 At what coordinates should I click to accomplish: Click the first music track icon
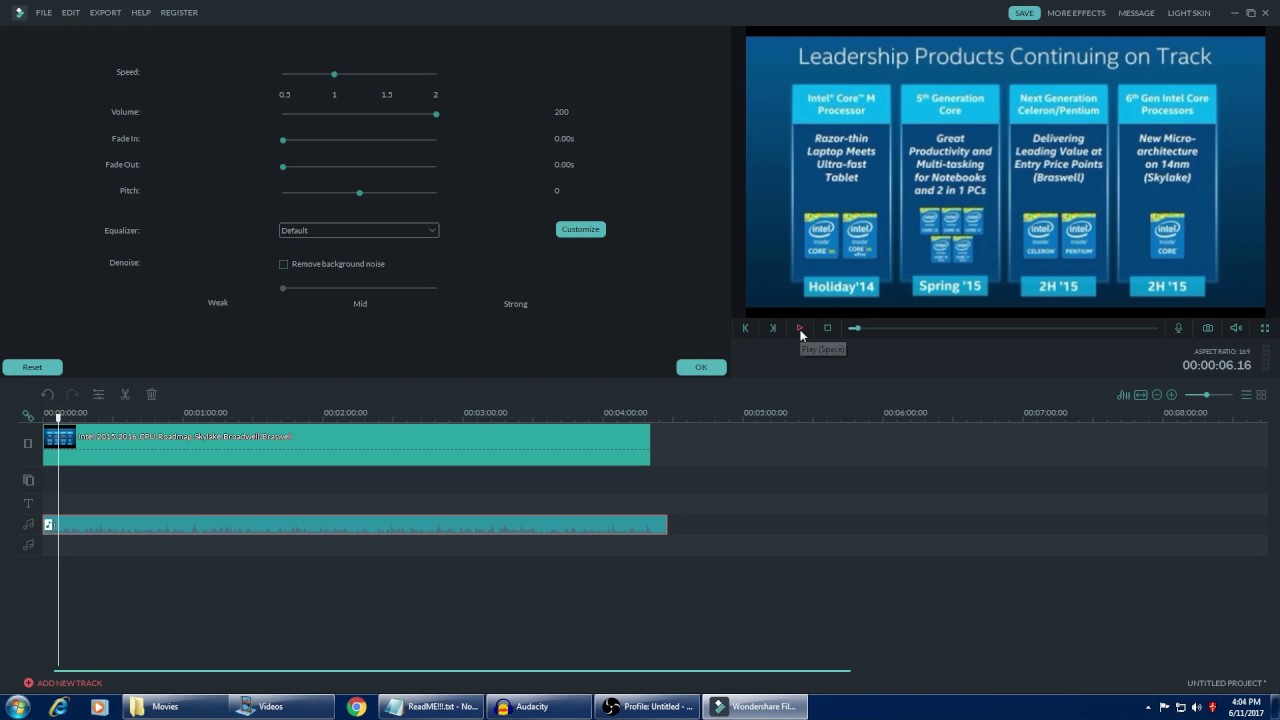[28, 524]
